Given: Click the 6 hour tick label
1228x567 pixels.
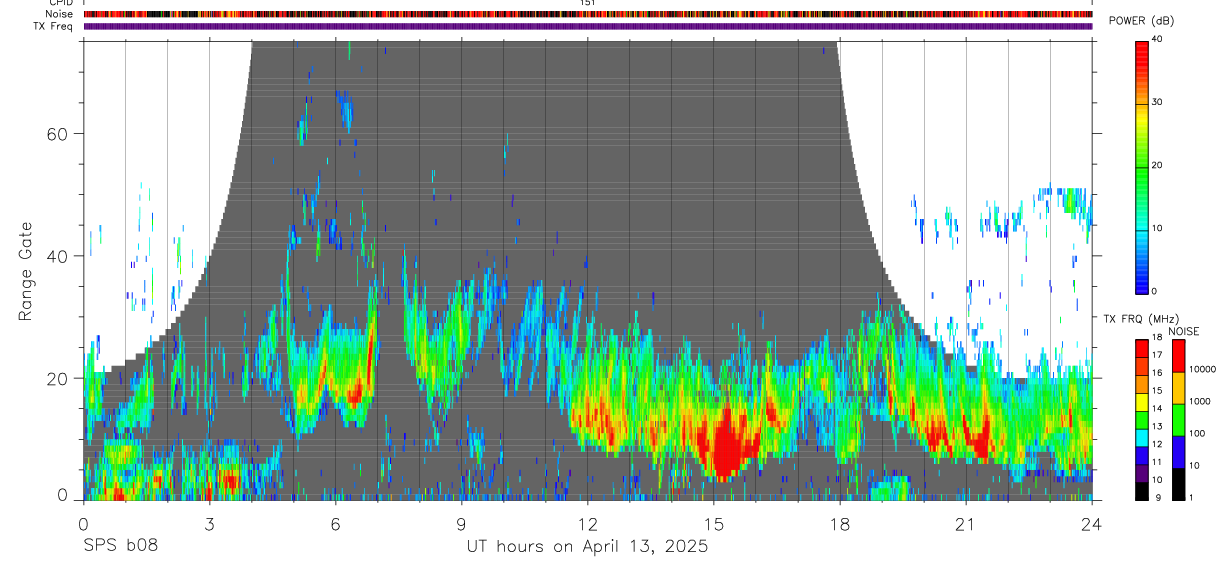Looking at the screenshot, I should tap(335, 523).
